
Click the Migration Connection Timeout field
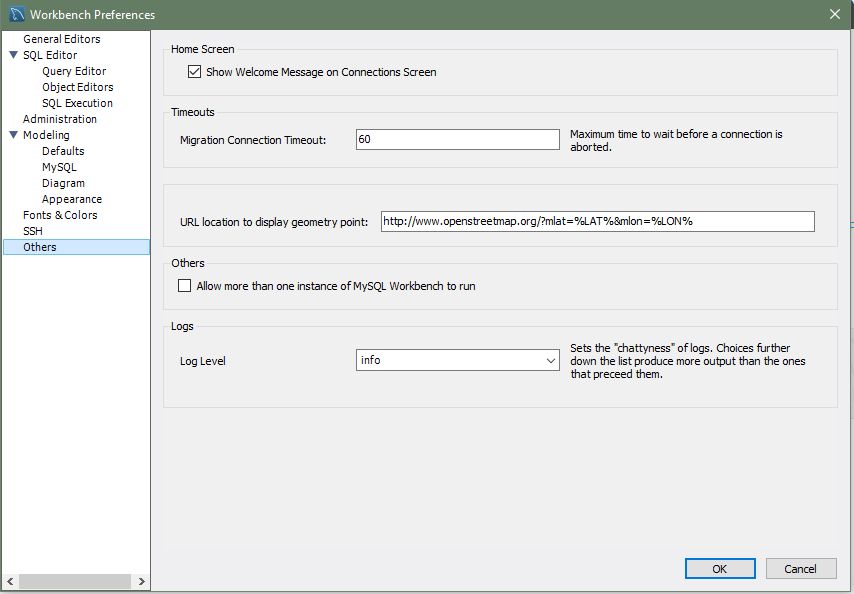click(457, 140)
